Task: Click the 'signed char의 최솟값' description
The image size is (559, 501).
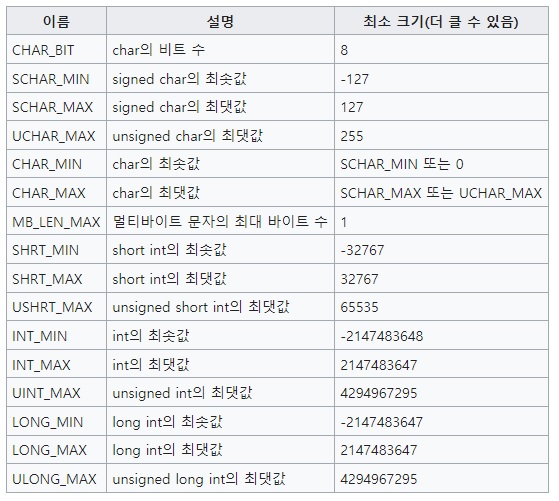Action: tap(179, 78)
